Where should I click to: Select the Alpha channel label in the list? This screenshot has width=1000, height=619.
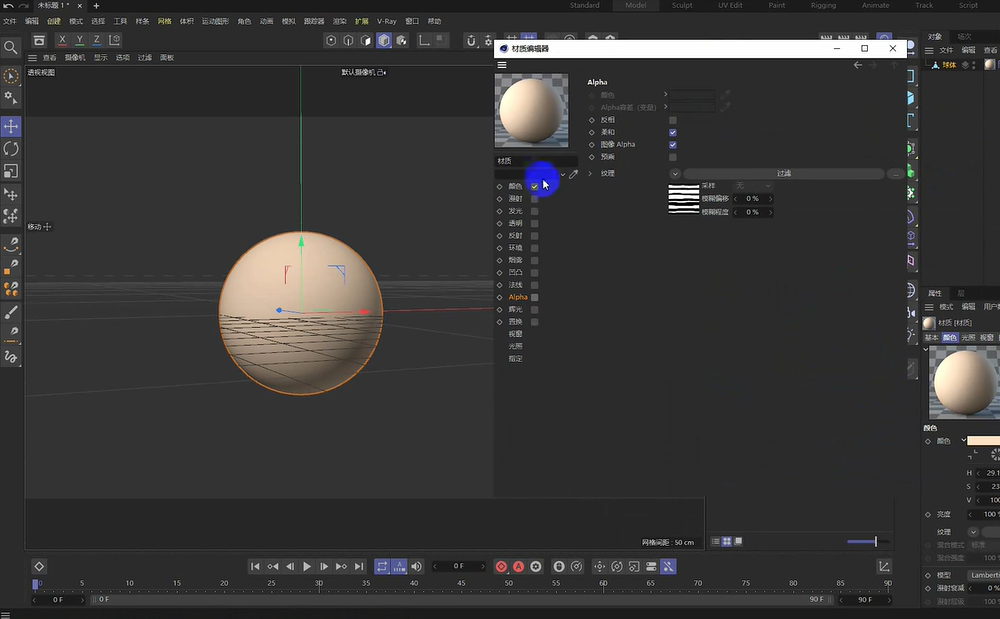pos(519,296)
